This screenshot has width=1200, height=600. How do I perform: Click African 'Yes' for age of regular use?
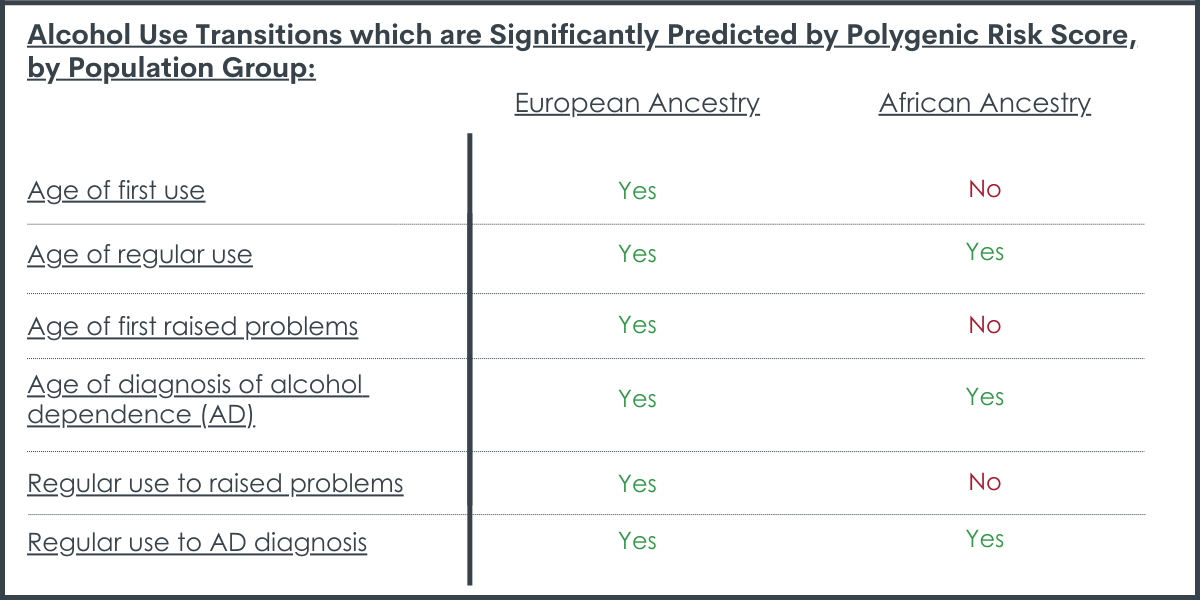click(985, 252)
